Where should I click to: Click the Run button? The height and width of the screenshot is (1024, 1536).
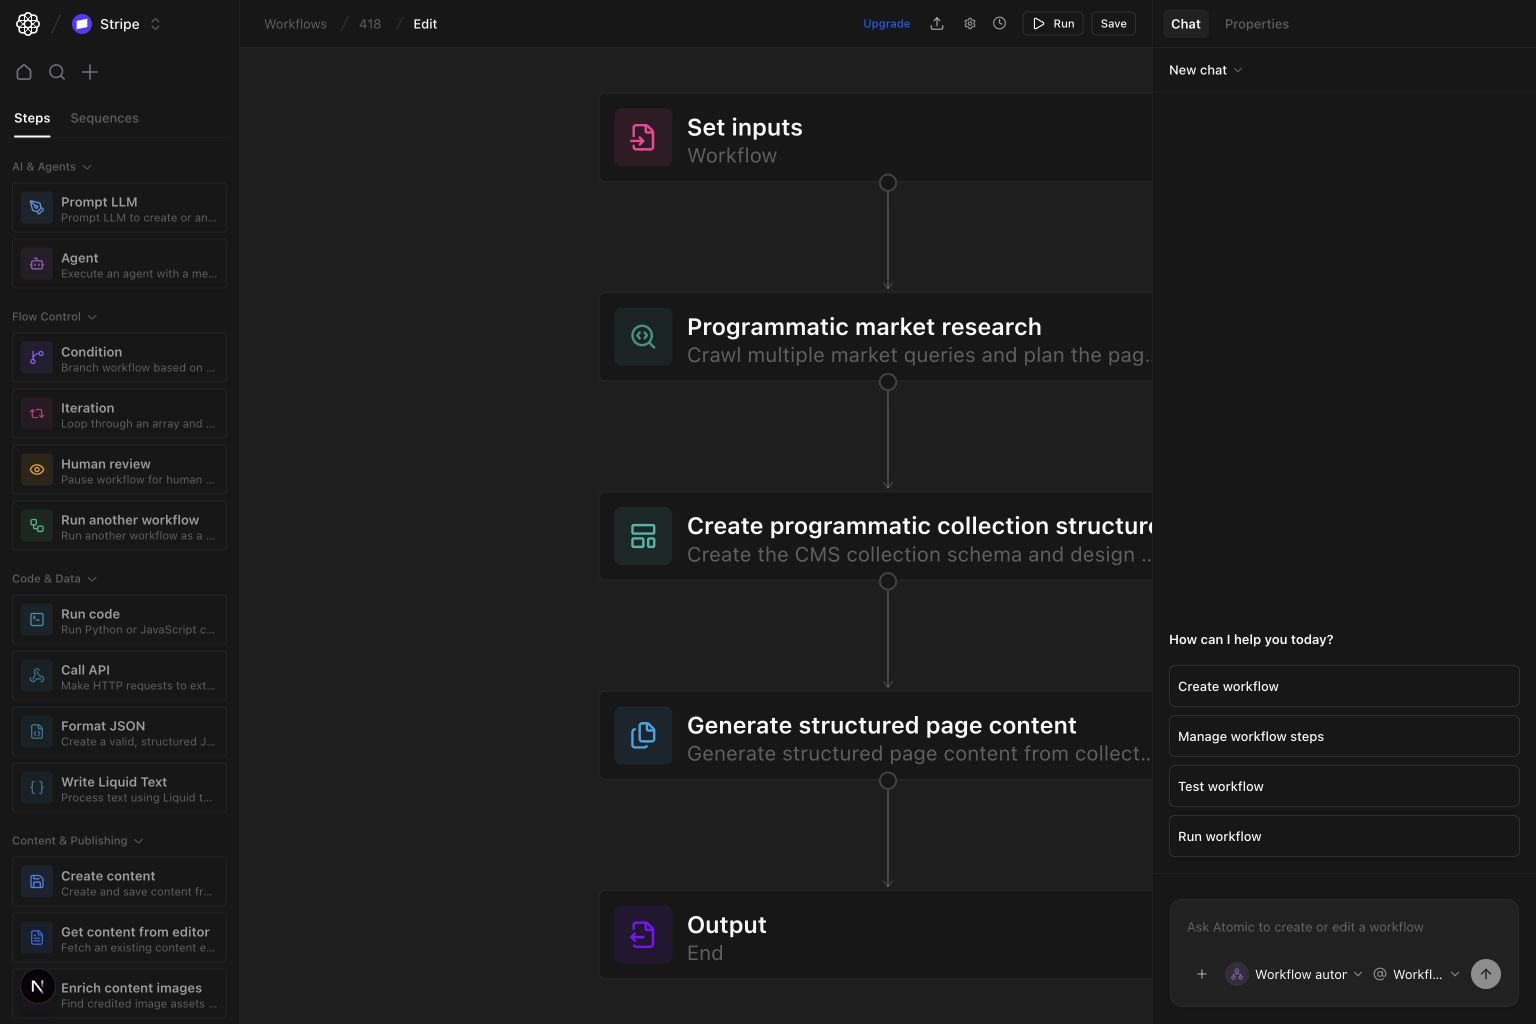point(1053,24)
